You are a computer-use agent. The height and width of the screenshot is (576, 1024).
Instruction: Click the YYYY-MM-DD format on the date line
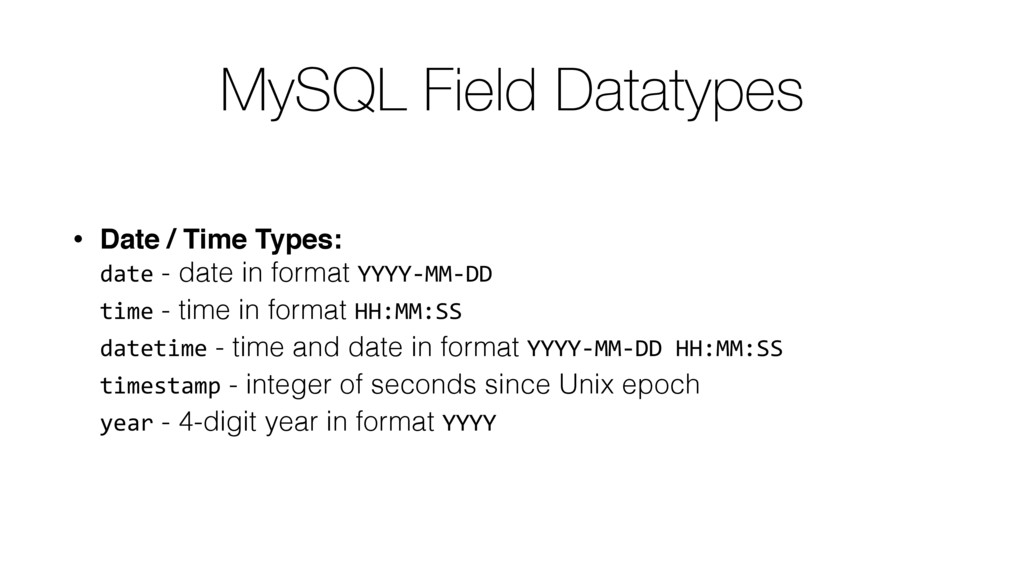(x=425, y=274)
